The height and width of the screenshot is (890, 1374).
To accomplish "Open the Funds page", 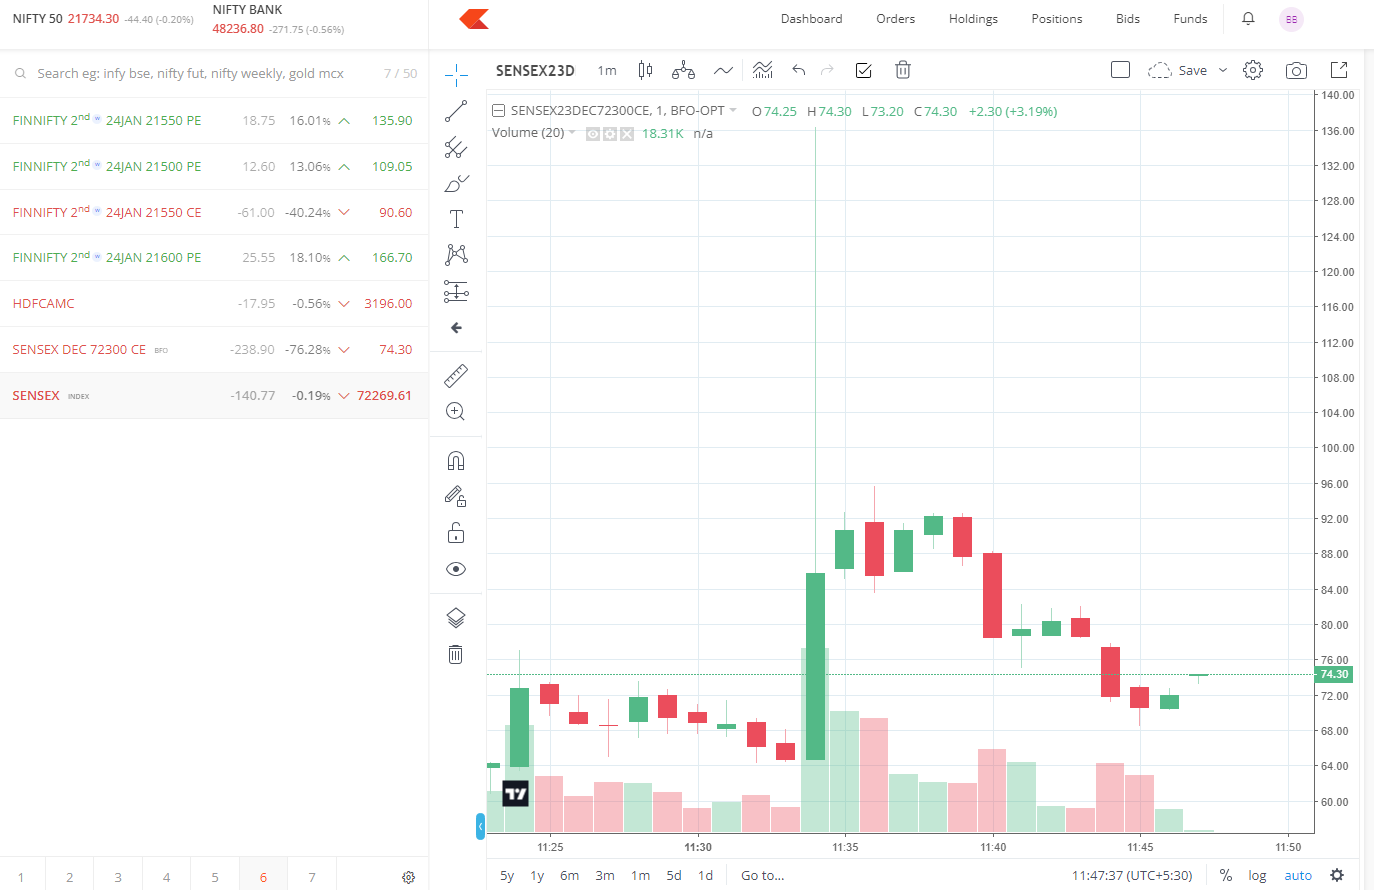I will coord(1190,19).
